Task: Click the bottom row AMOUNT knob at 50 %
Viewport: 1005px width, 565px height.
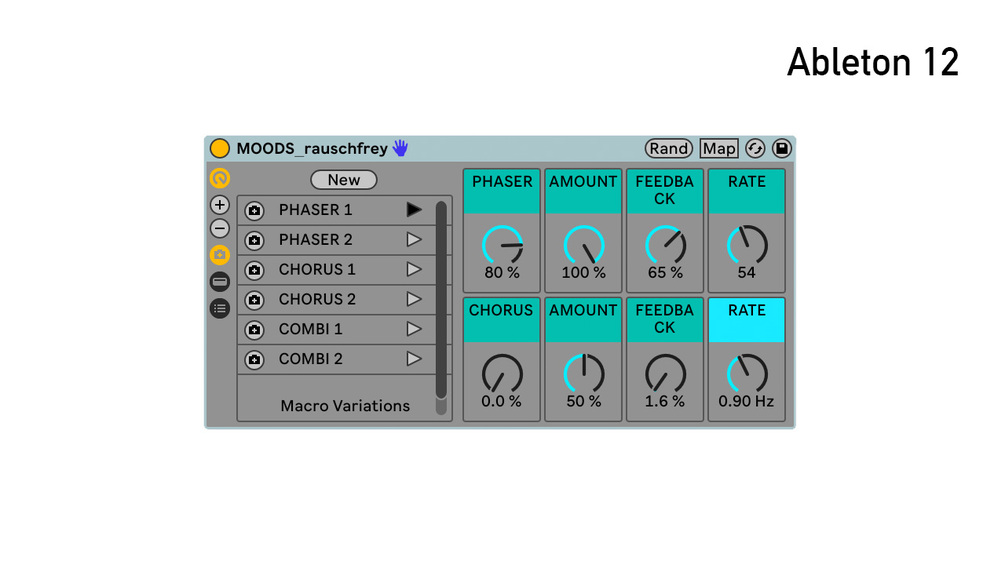Action: (584, 374)
